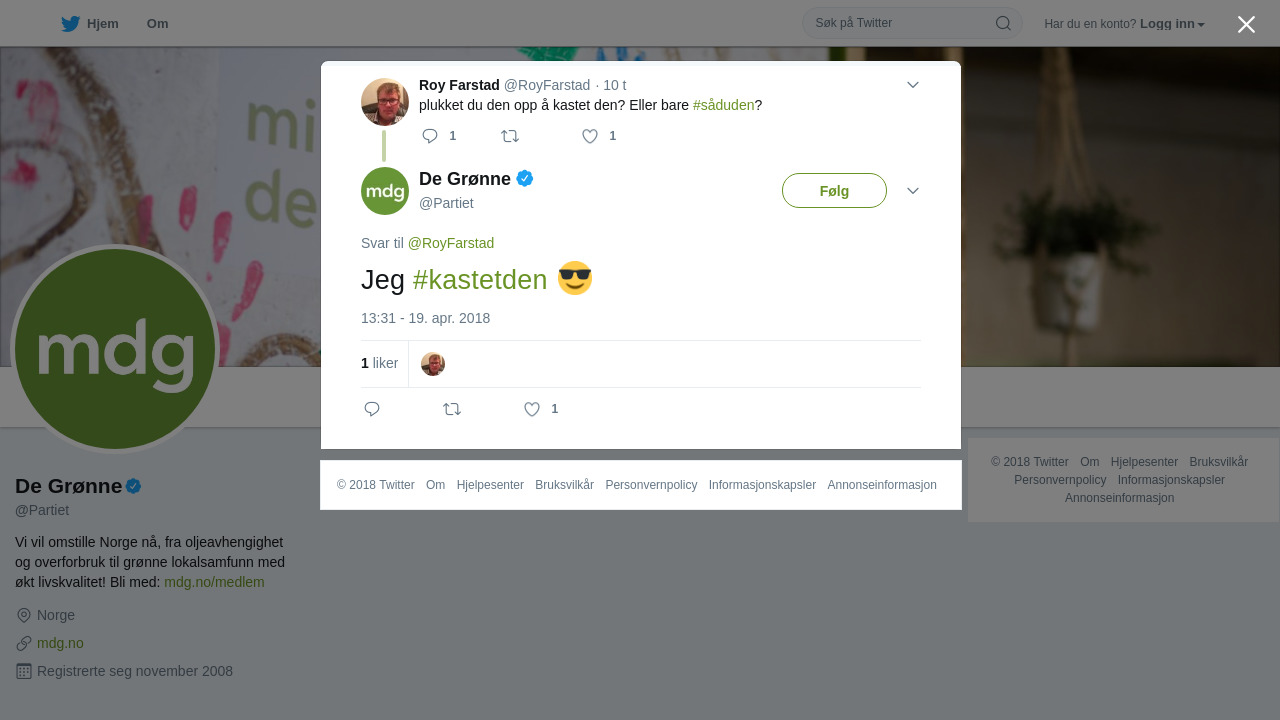
Task: Reply to De Grønne's tweet
Action: (372, 409)
